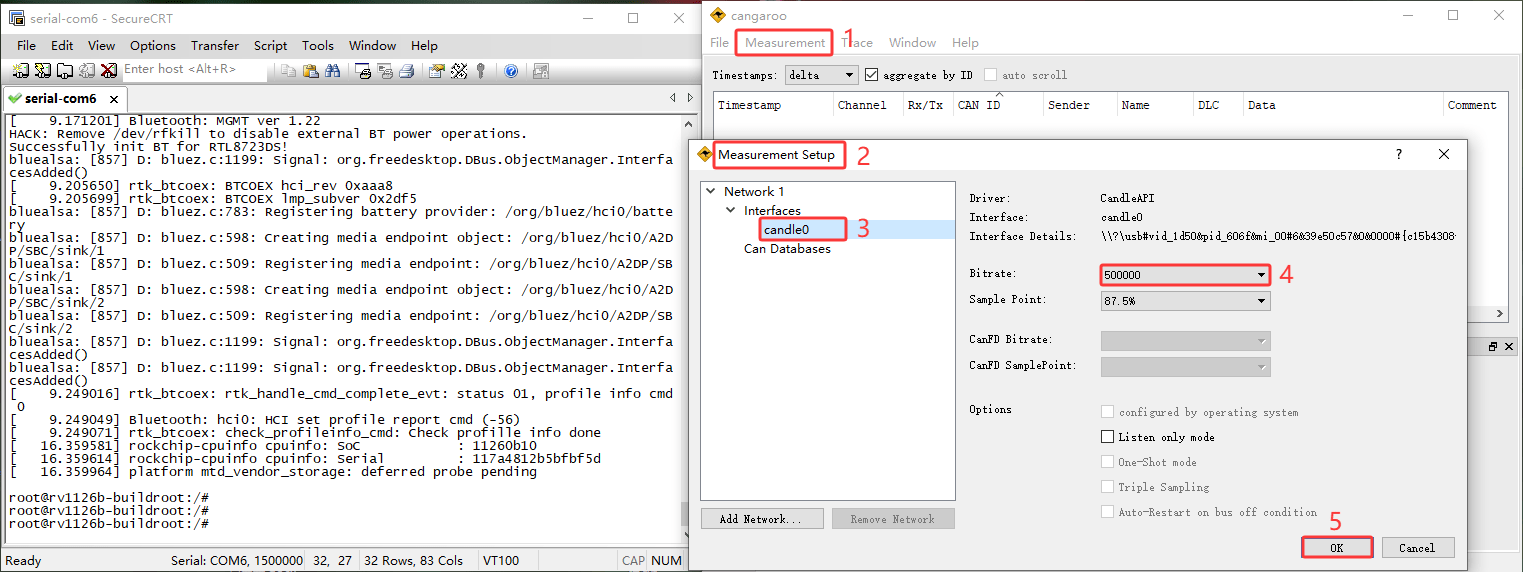Screen dimensions: 1523x572
Task: Collapse the Network 1 tree node
Action: [711, 191]
